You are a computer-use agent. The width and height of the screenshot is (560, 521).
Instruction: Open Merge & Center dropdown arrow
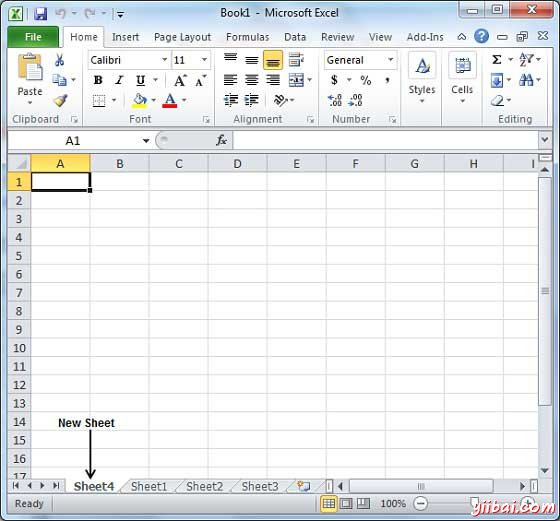pyautogui.click(x=310, y=80)
